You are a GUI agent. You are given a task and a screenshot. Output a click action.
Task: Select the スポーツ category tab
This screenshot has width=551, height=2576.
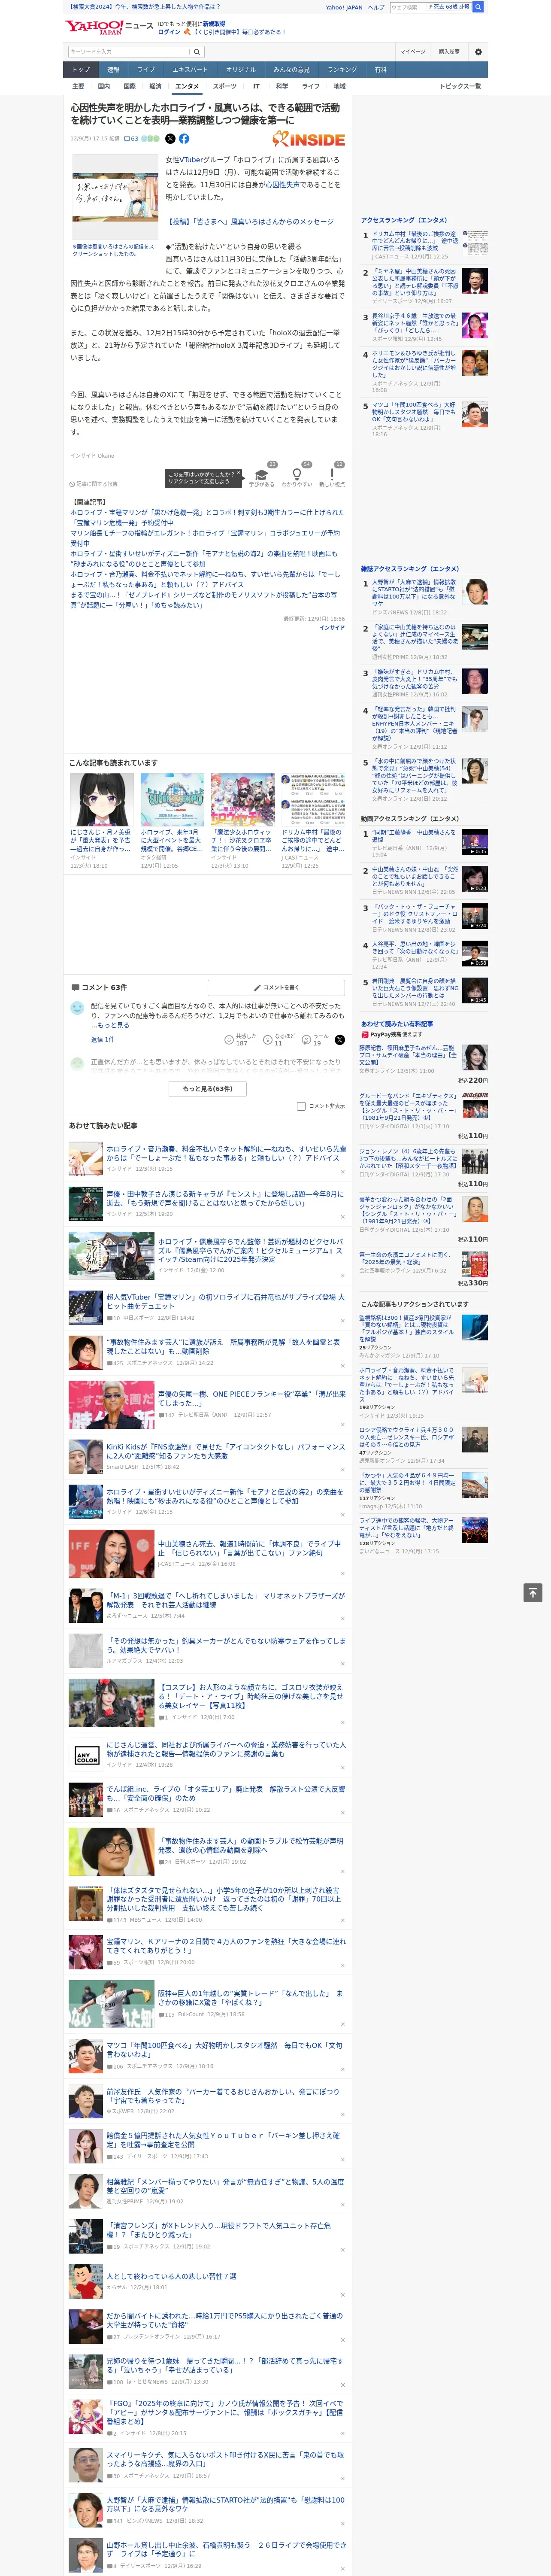coord(225,86)
